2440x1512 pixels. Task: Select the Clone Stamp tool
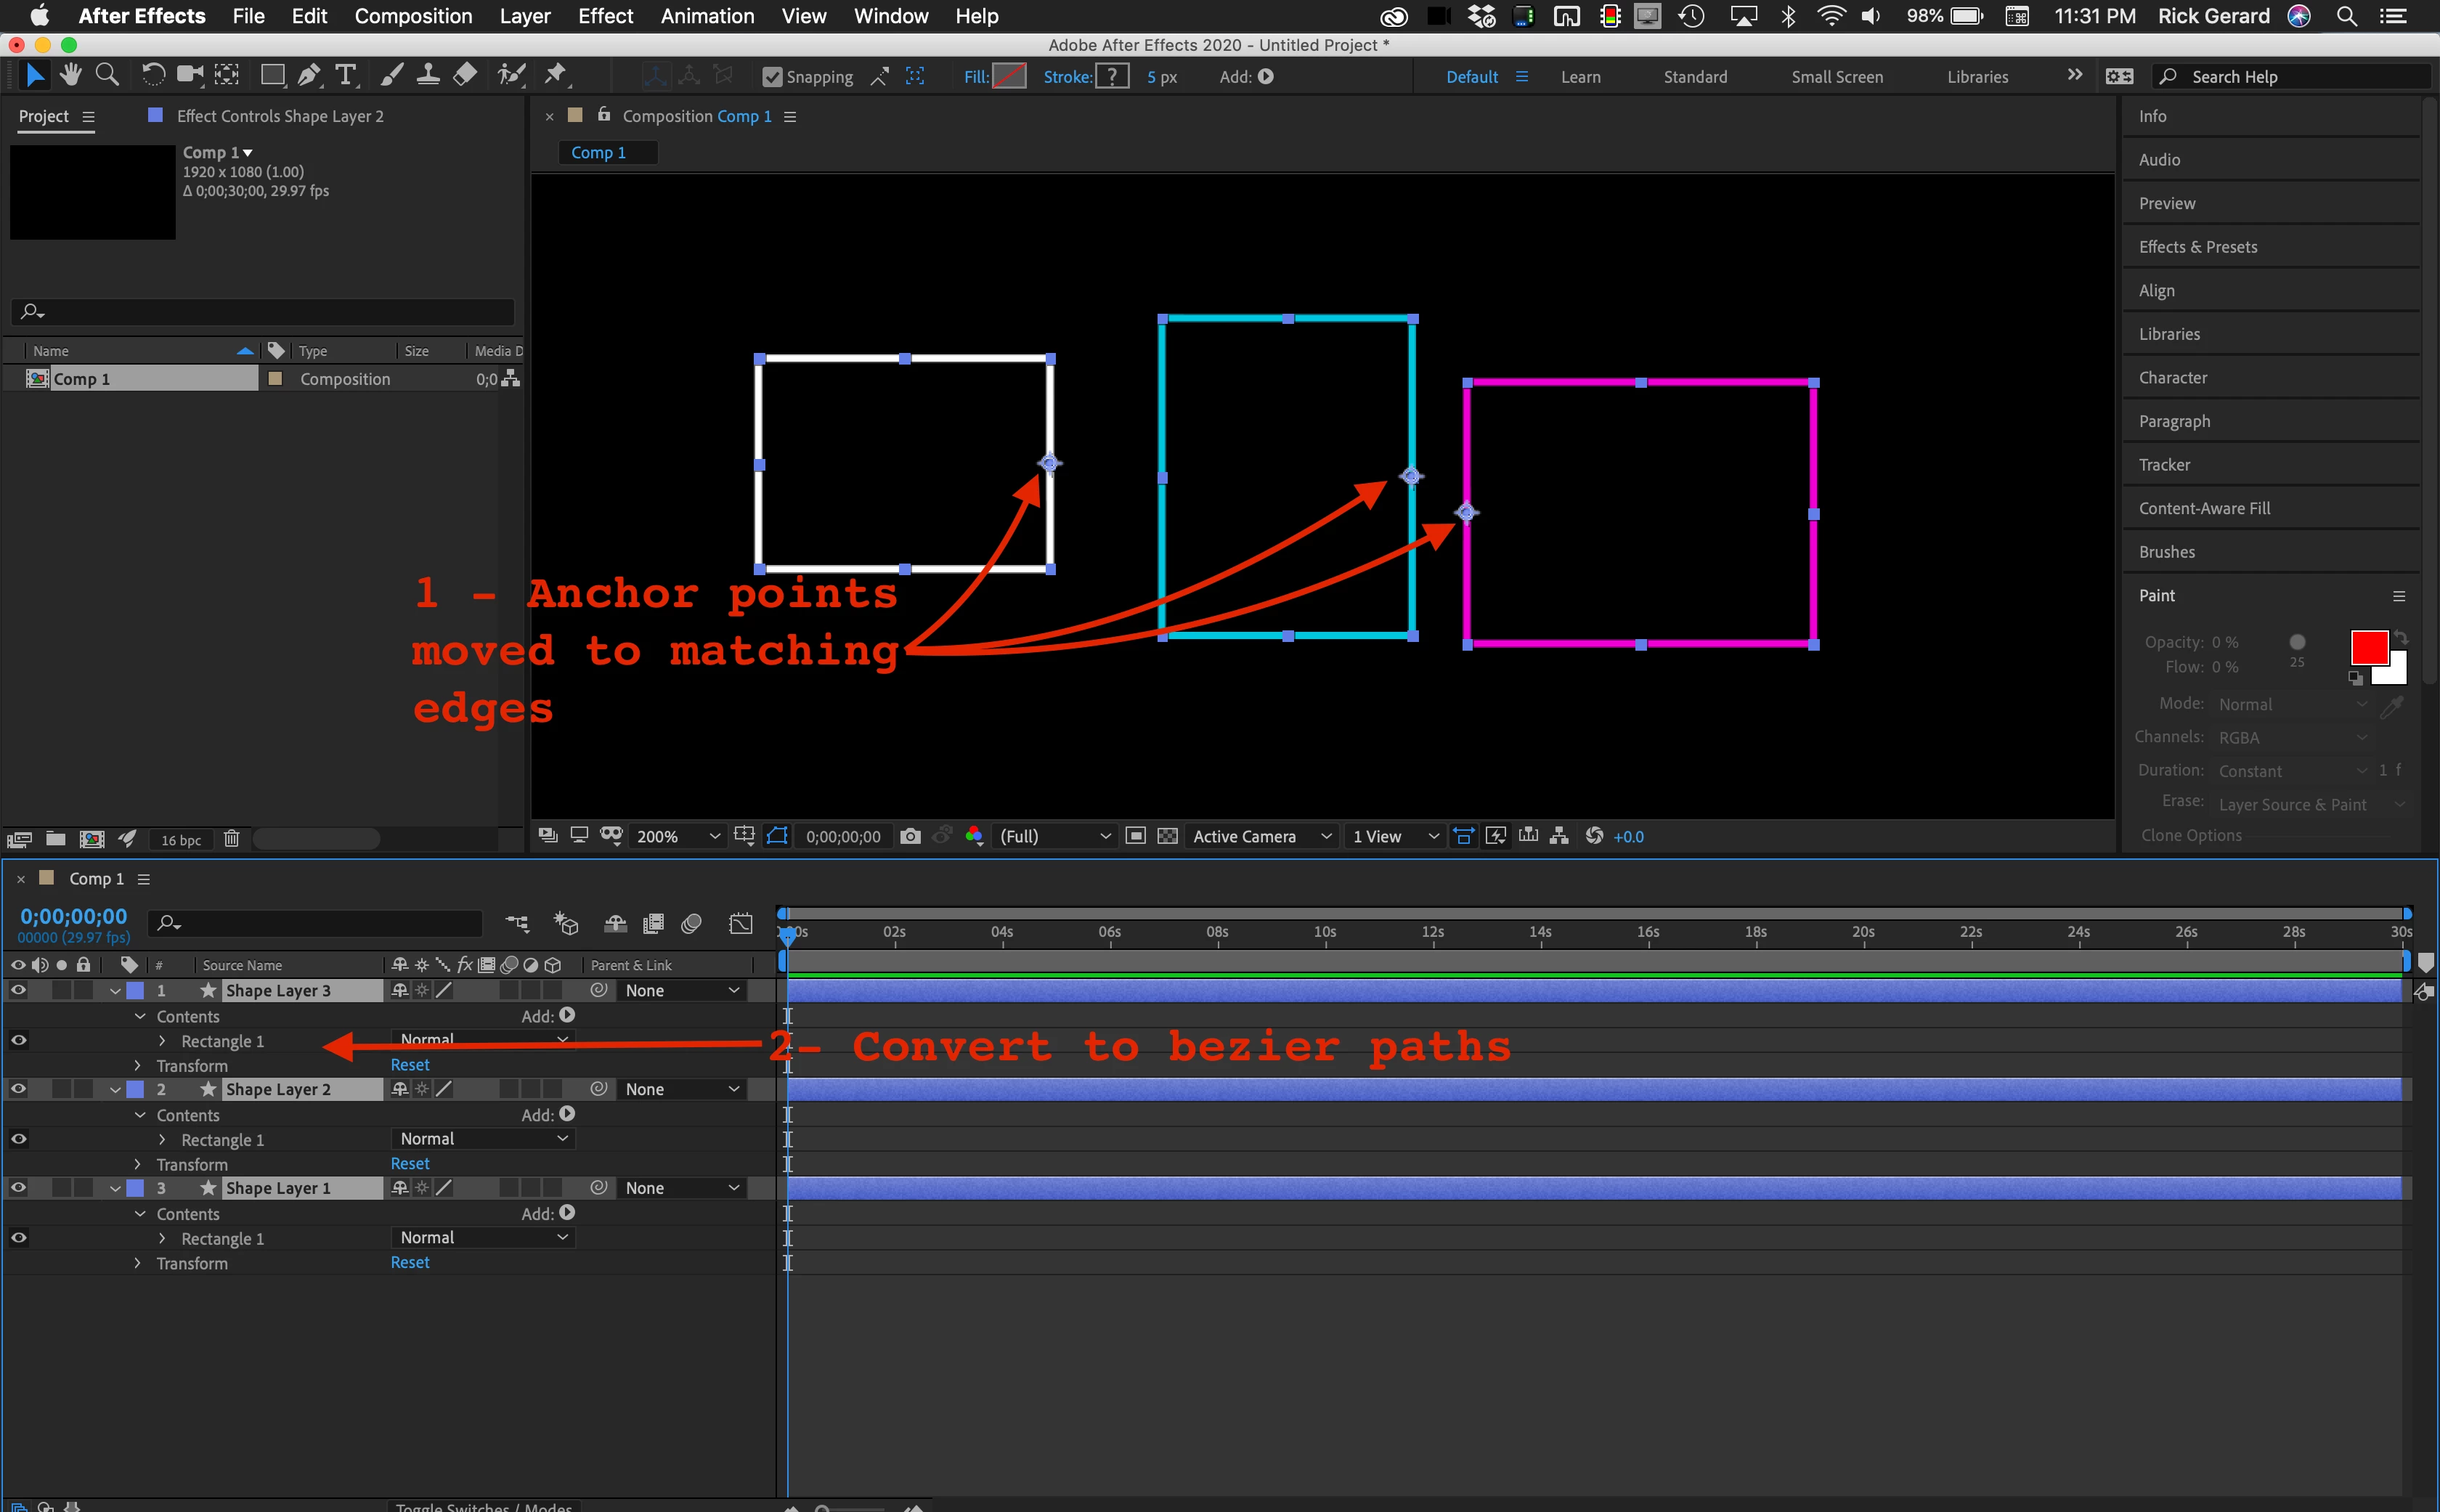[x=428, y=75]
